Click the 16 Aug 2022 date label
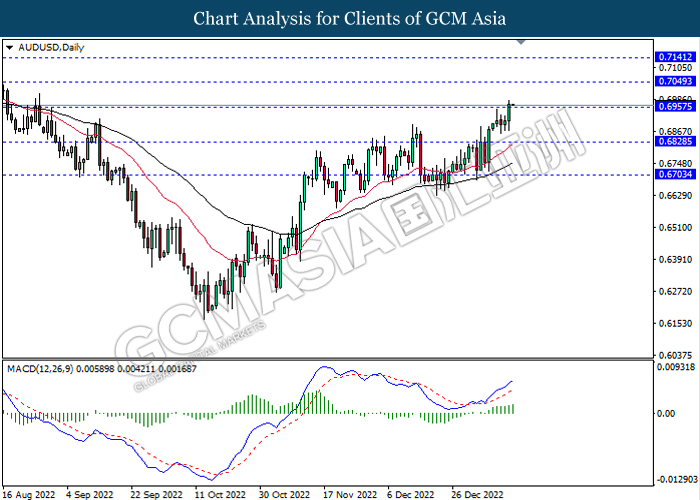Viewport: 700px width, 500px height. (29, 495)
